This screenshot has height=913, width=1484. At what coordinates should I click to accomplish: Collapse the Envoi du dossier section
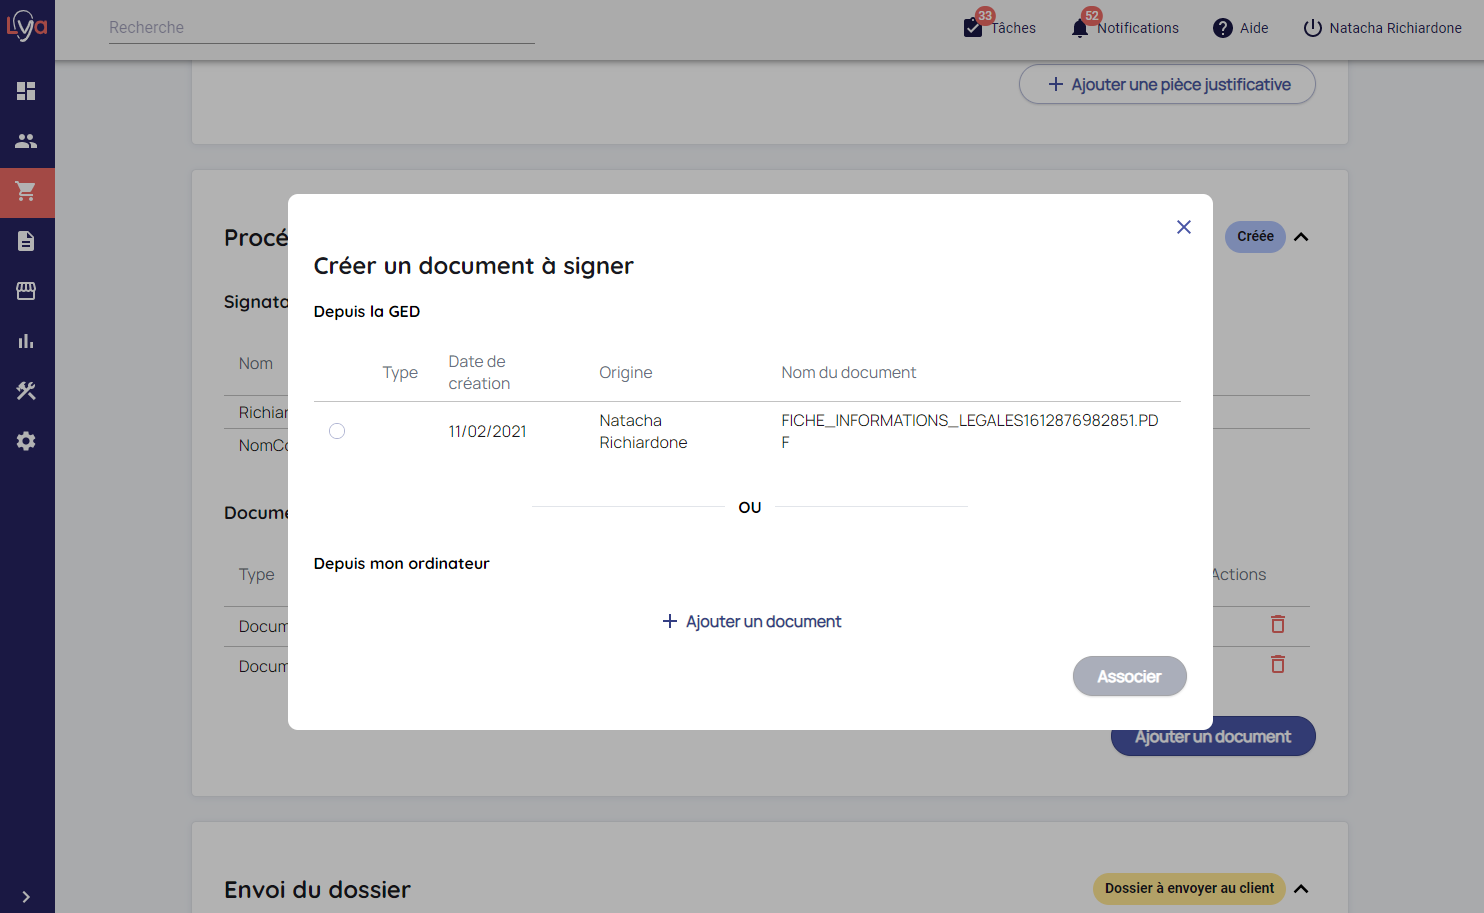tap(1301, 889)
